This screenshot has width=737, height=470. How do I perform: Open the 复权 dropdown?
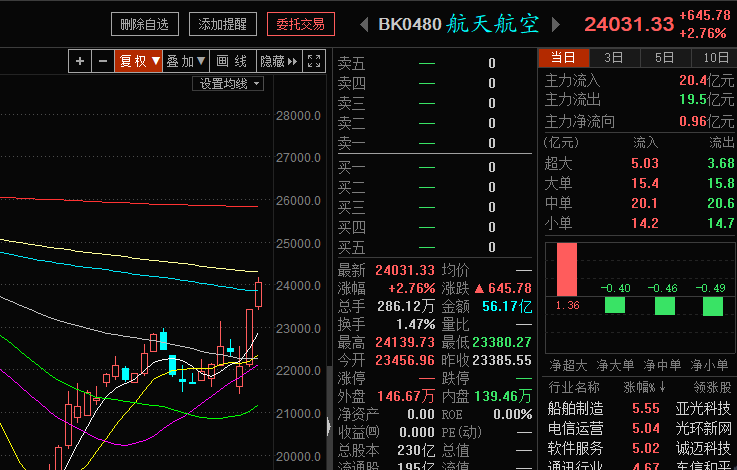coord(139,61)
